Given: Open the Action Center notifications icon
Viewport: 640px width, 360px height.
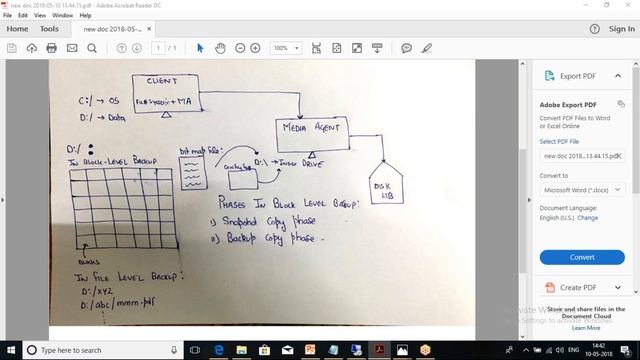Looking at the screenshot, I should point(625,350).
